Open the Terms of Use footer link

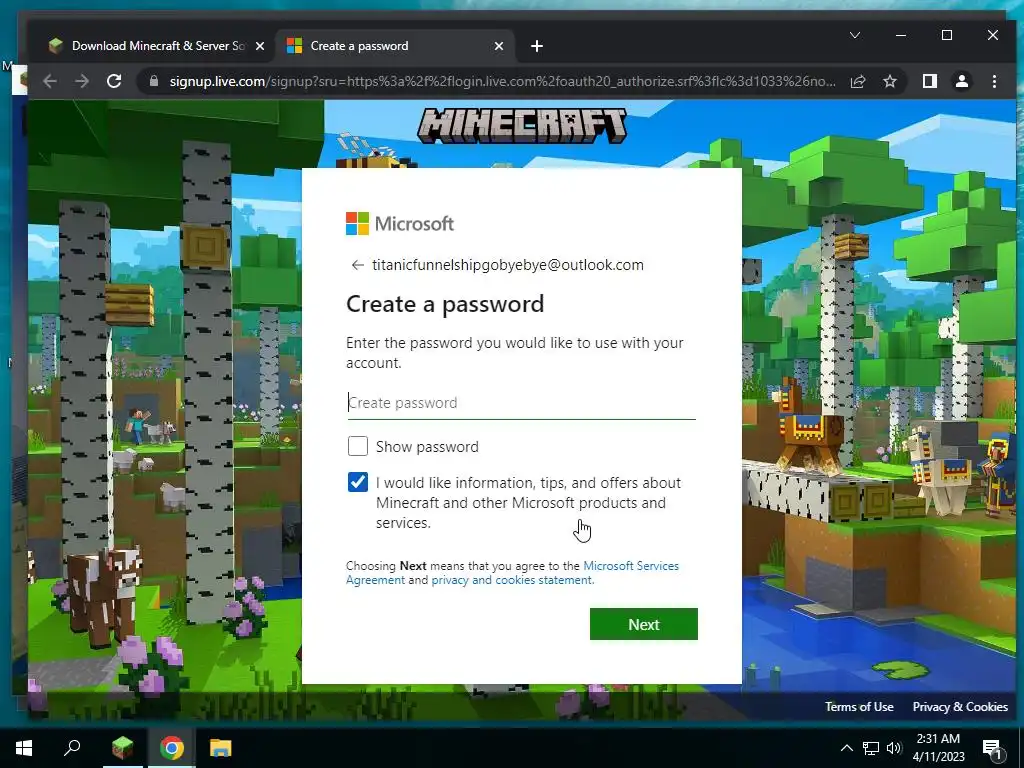(x=859, y=707)
